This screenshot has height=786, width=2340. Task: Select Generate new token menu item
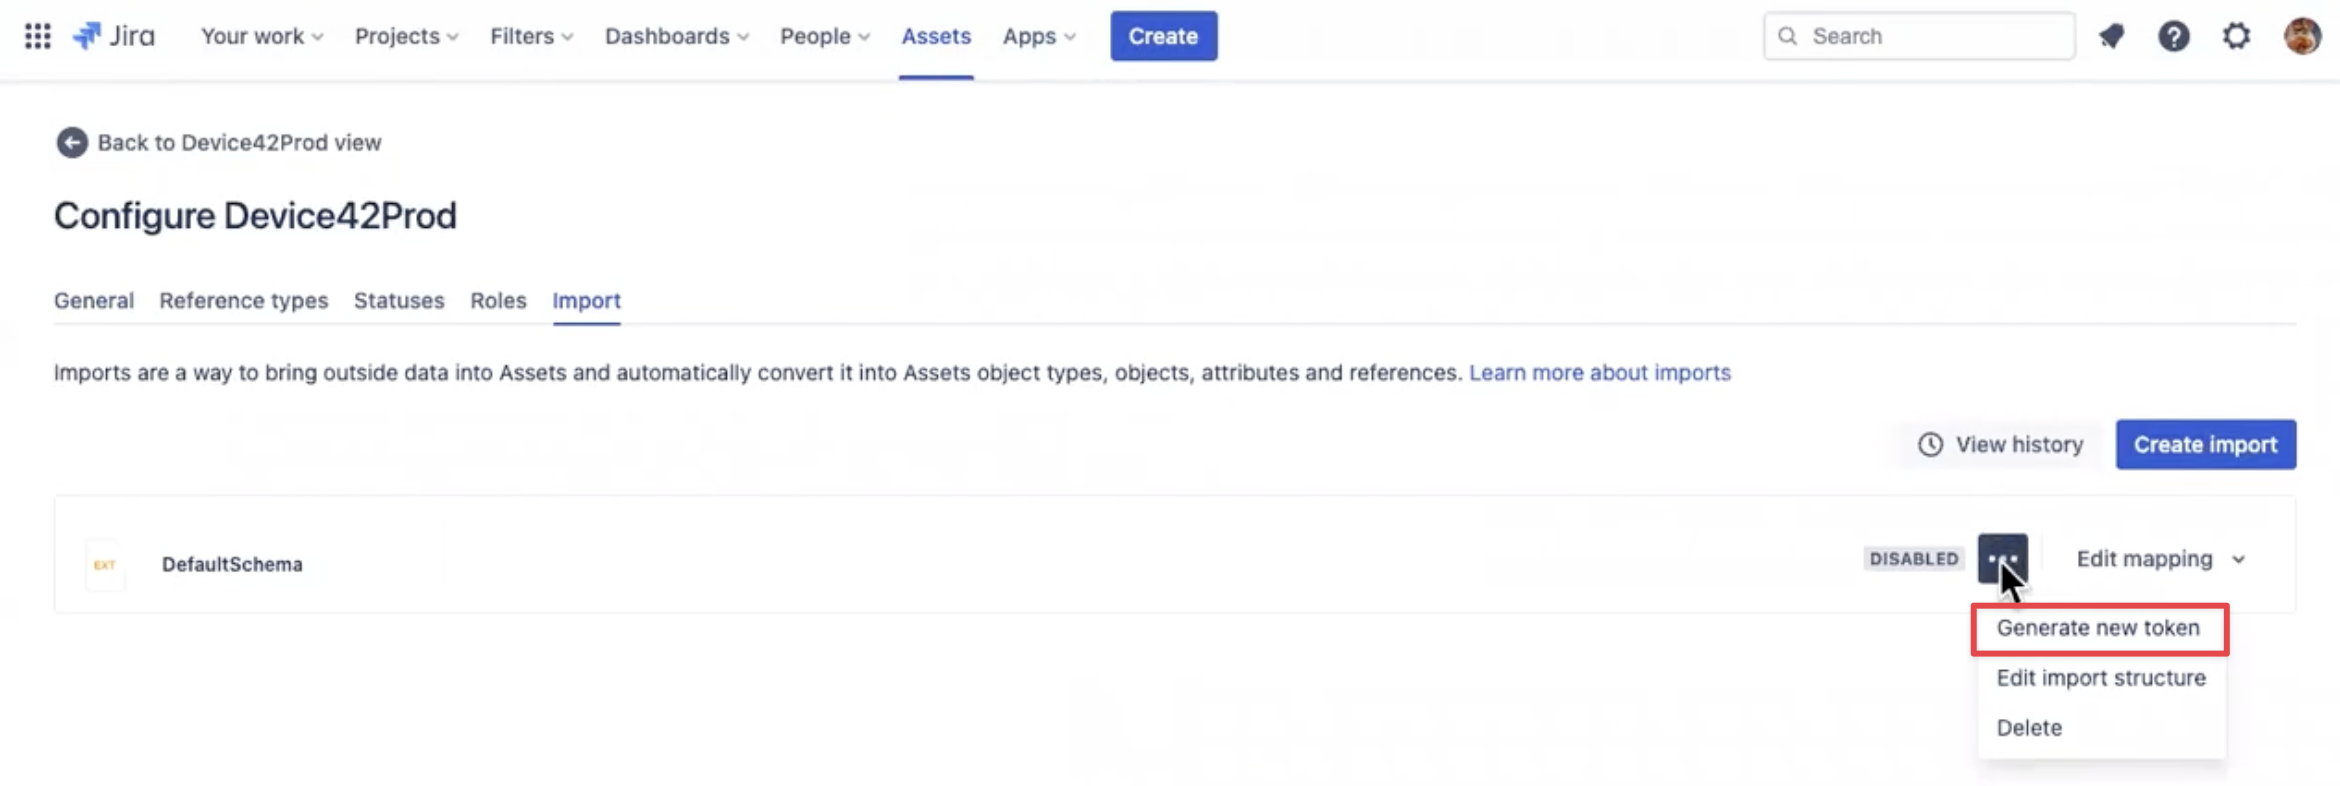(2098, 628)
